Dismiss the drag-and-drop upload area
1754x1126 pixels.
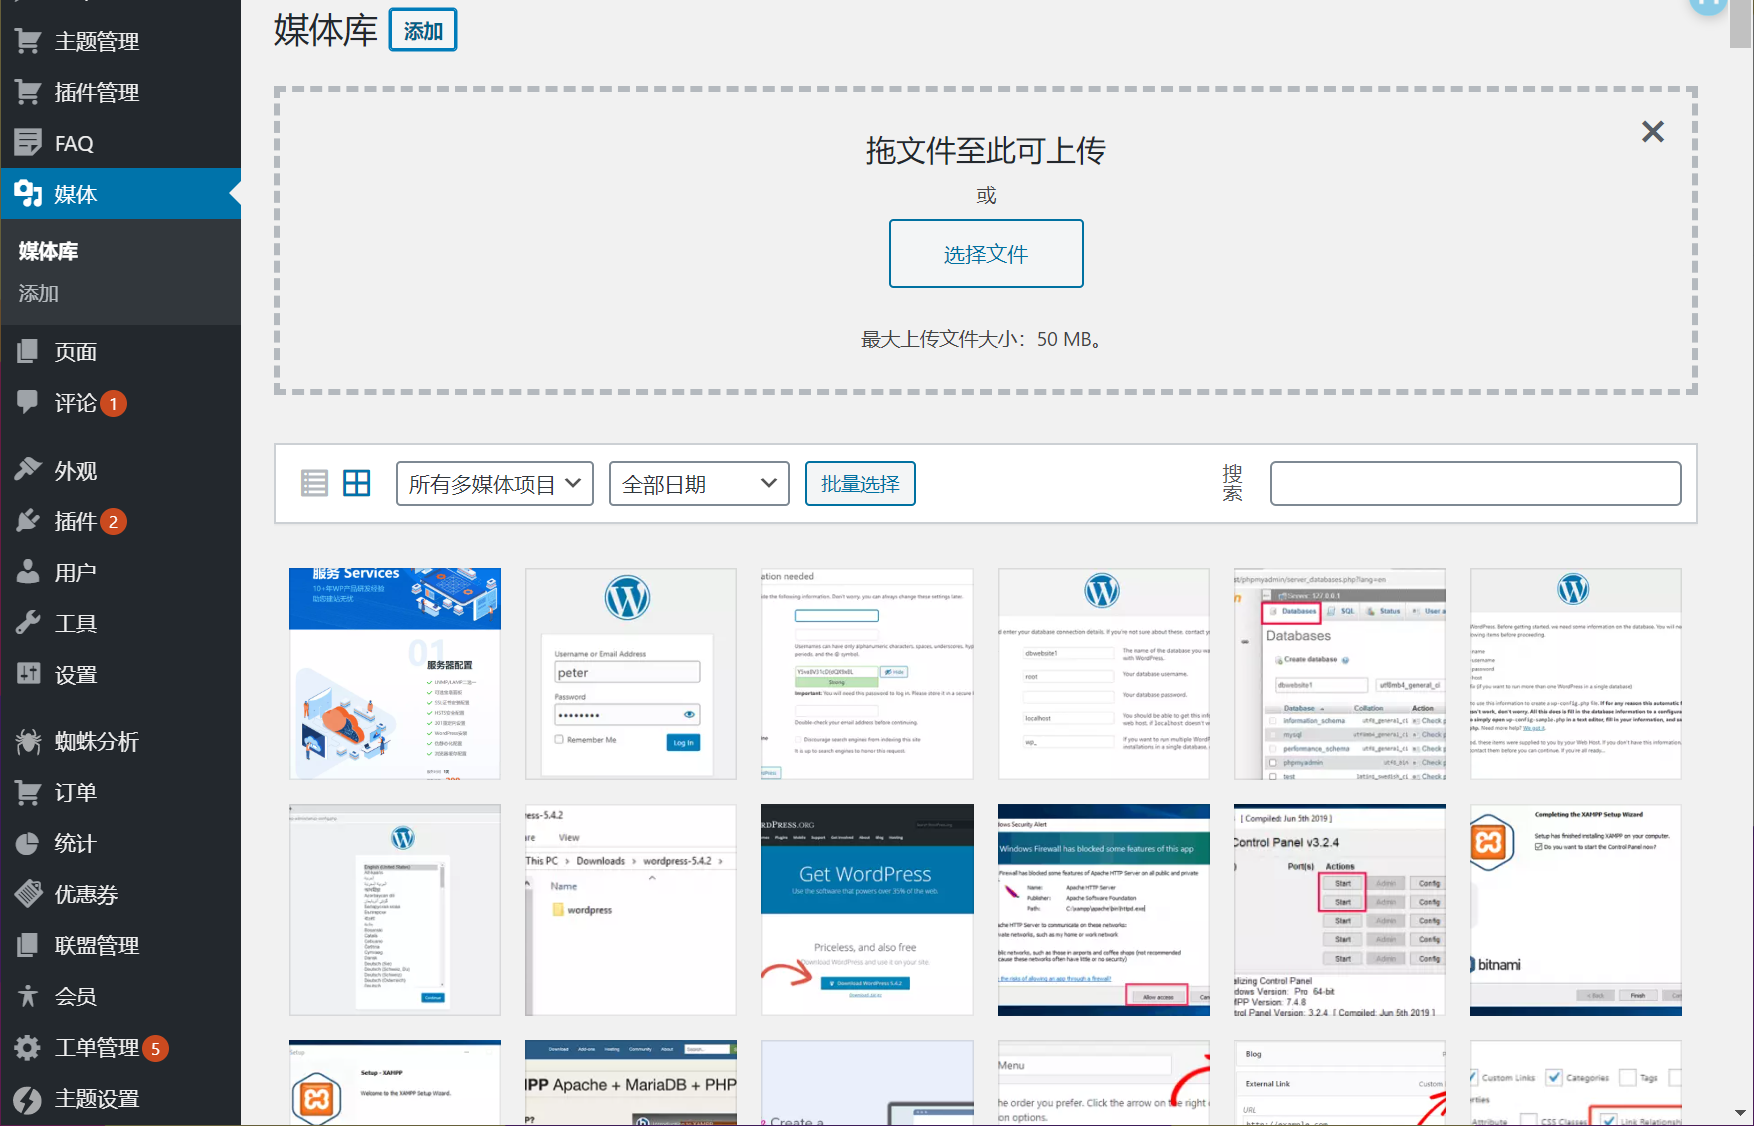click(1652, 131)
